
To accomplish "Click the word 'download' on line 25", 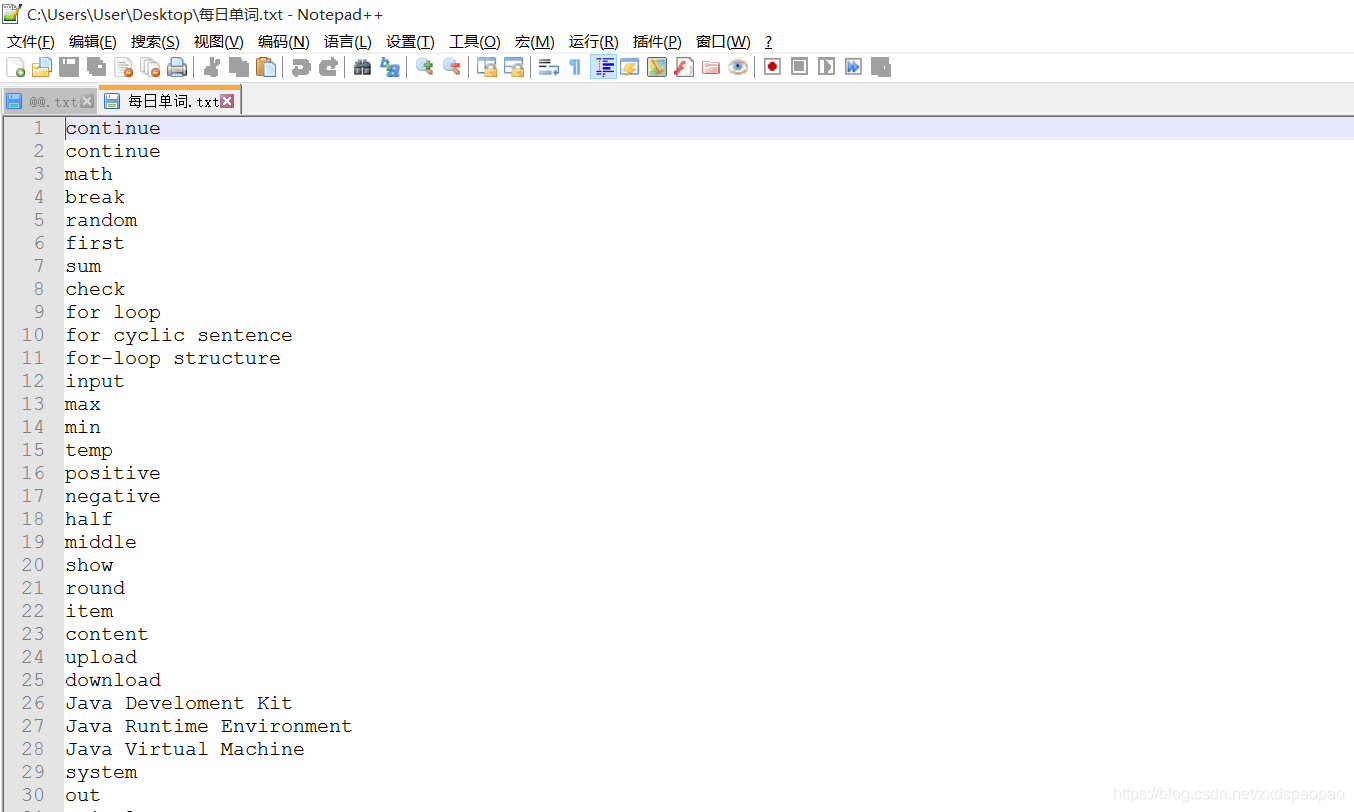I will point(113,680).
